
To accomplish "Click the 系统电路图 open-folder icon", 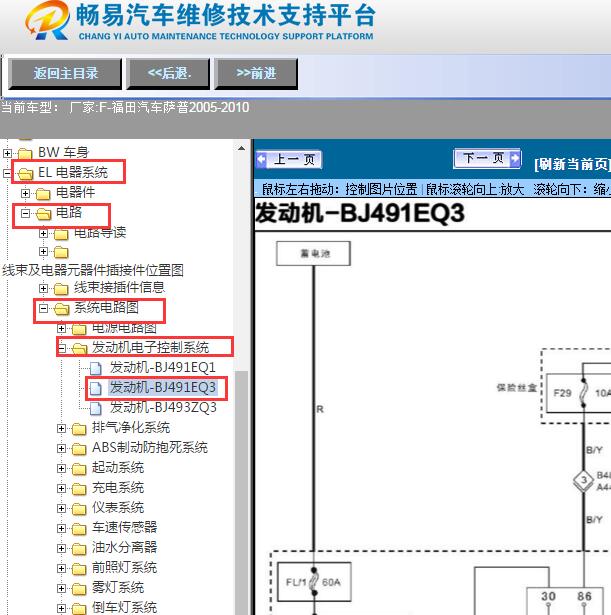I will [x=61, y=309].
